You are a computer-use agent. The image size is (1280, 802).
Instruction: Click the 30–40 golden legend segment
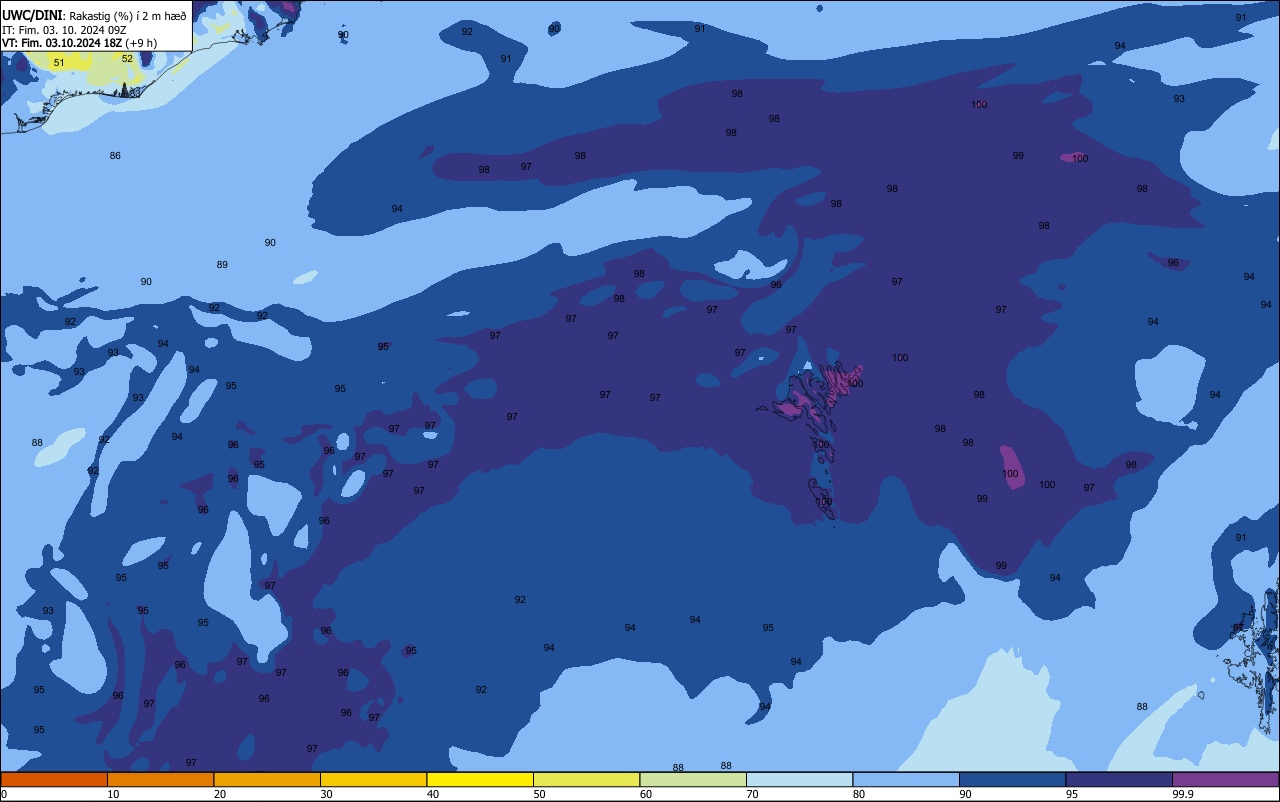pyautogui.click(x=373, y=779)
